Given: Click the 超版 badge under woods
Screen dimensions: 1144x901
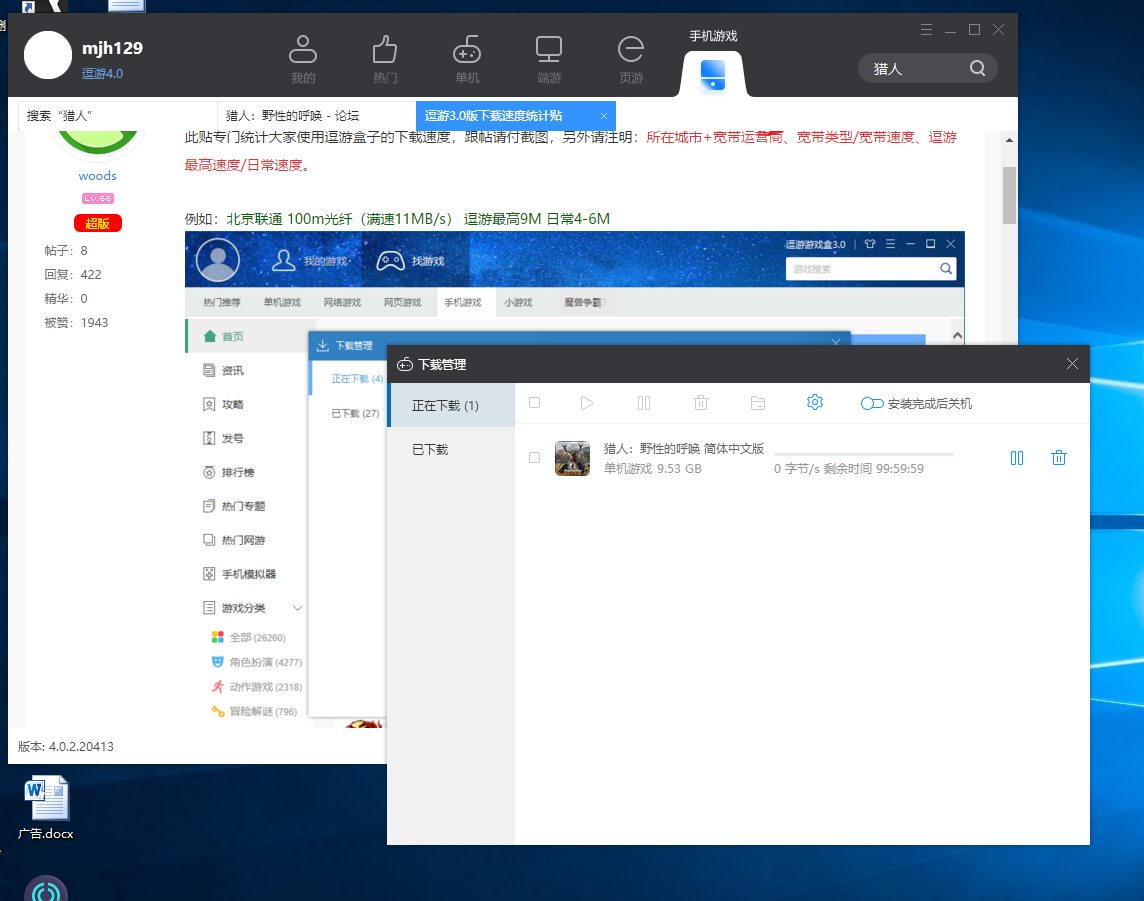Looking at the screenshot, I should pos(98,223).
